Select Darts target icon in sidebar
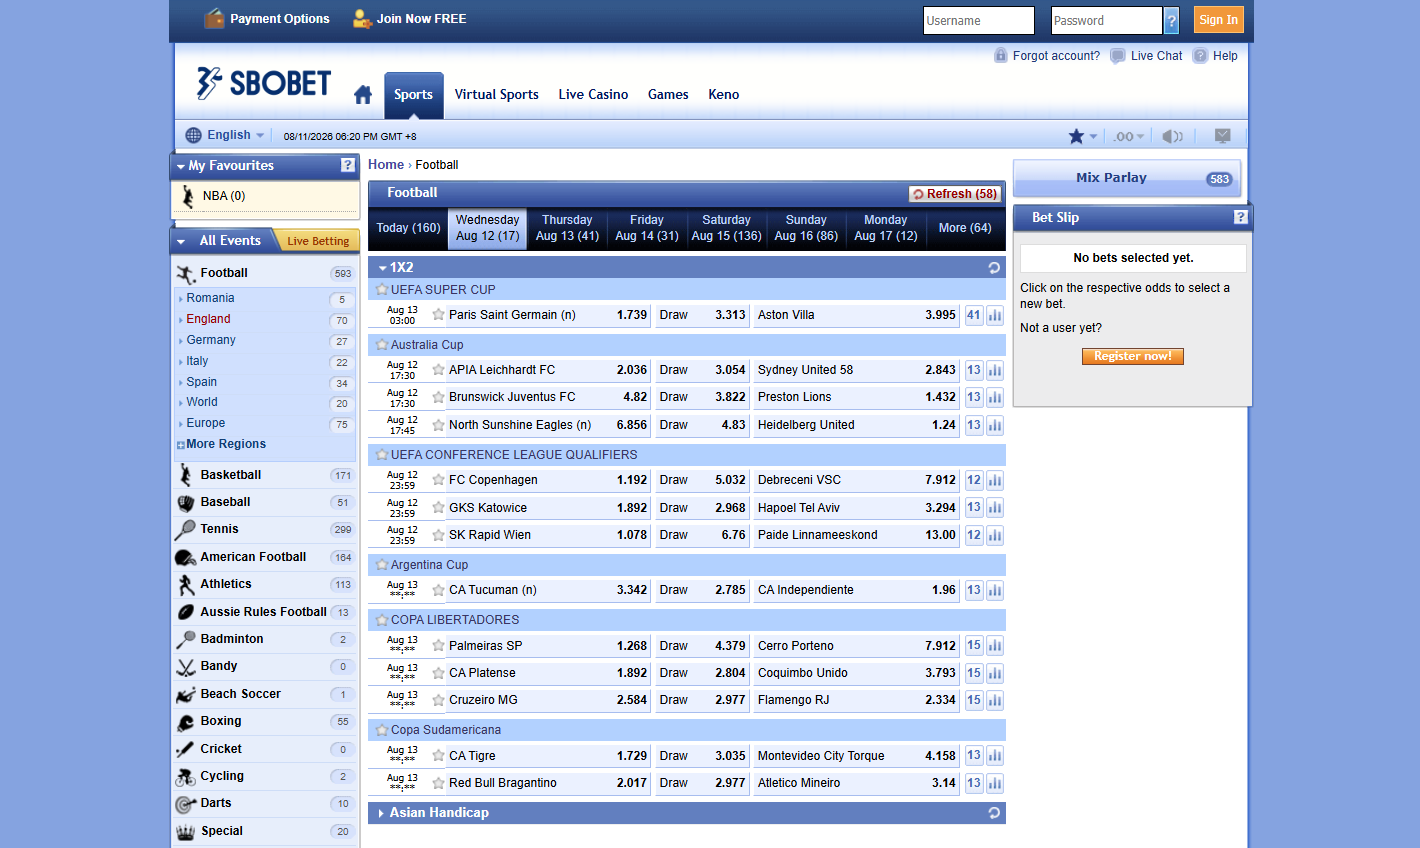The image size is (1420, 848). pos(185,804)
